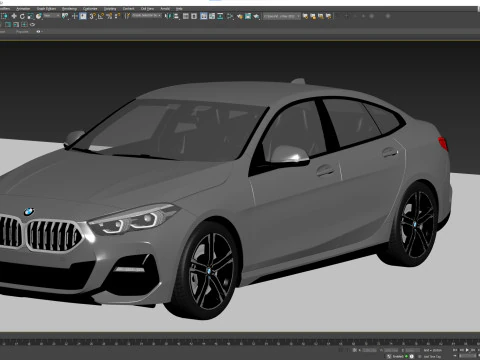
Task: Open the Render Setup teapot icon
Action: pyautogui.click(x=240, y=16)
